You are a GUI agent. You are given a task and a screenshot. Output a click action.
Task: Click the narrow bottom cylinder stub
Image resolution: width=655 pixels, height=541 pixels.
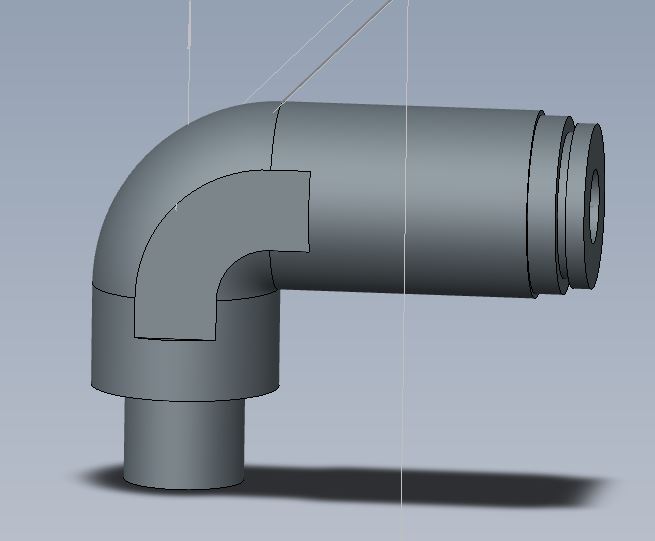[x=184, y=443]
